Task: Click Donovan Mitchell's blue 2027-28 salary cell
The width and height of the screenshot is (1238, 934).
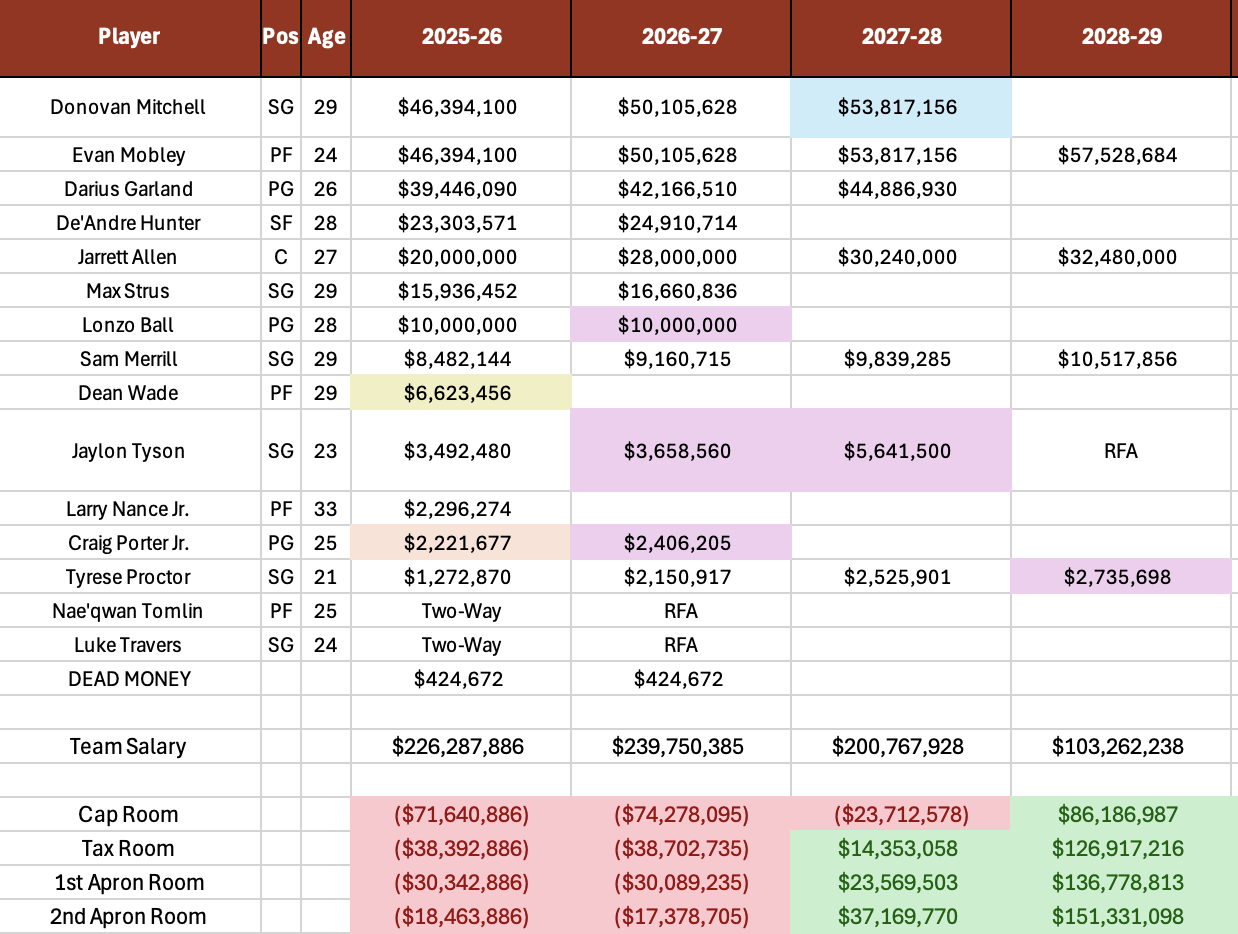Action: coord(901,107)
